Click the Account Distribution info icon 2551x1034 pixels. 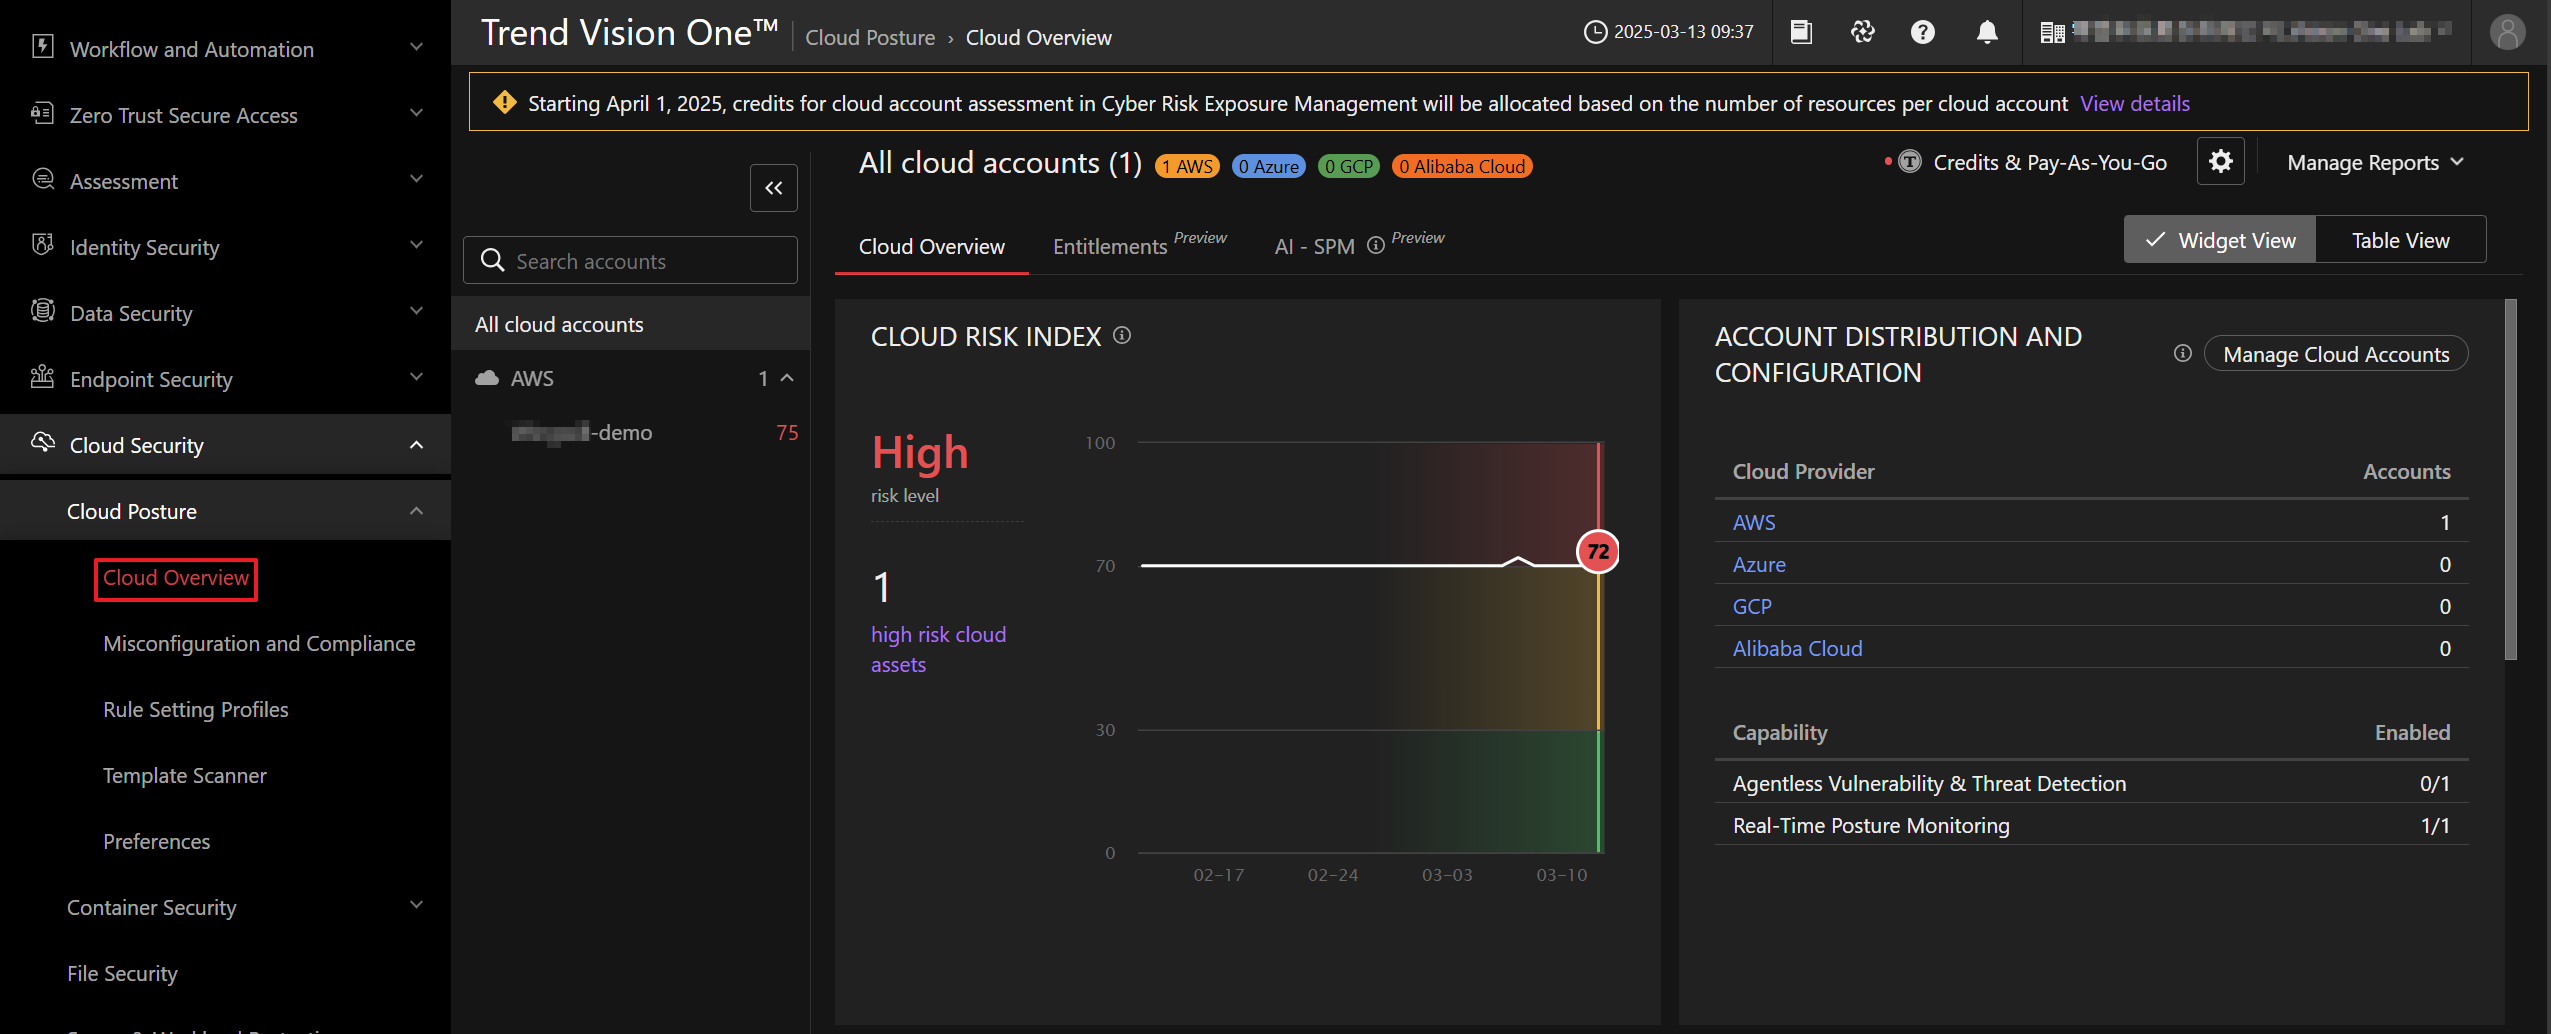pyautogui.click(x=2182, y=354)
